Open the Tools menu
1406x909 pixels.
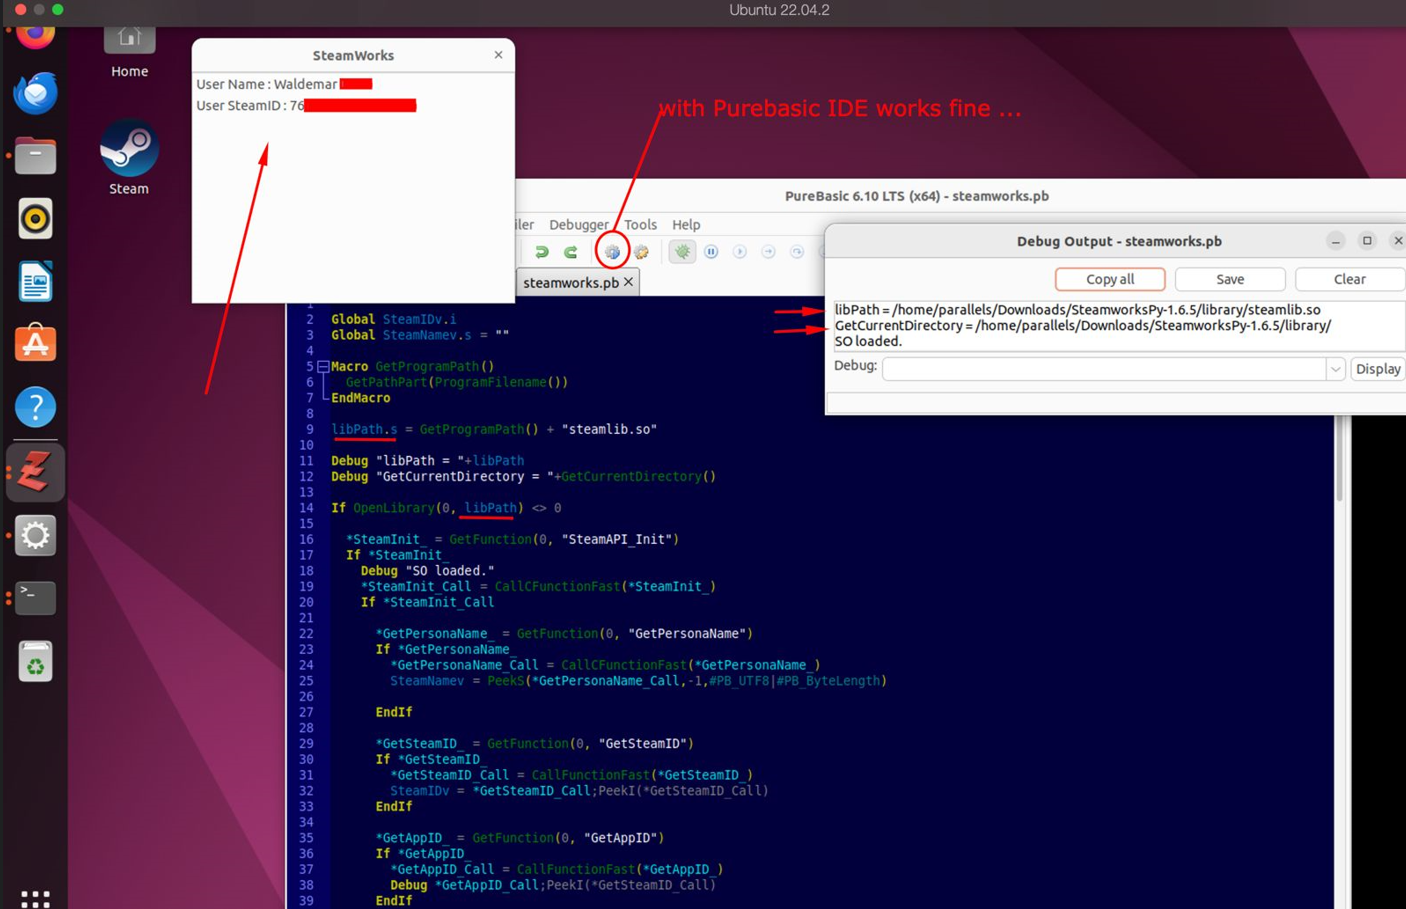click(640, 225)
